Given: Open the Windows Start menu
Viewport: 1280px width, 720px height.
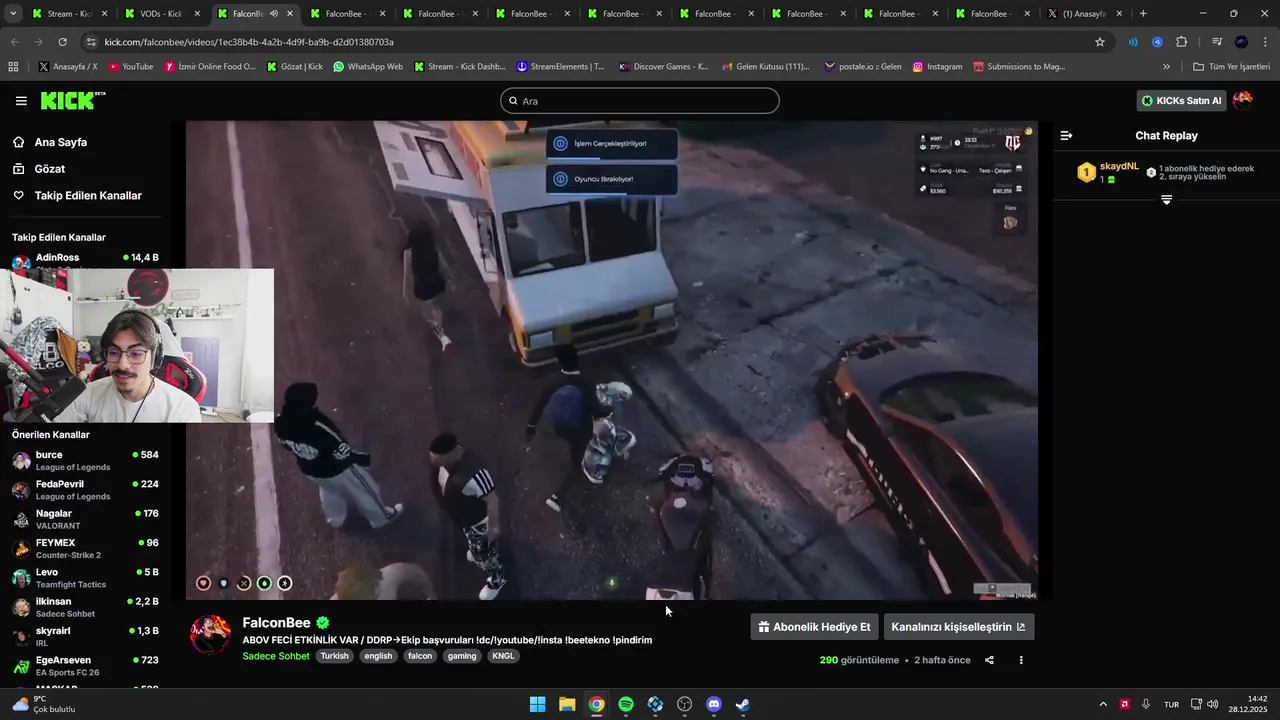Looking at the screenshot, I should coord(537,704).
